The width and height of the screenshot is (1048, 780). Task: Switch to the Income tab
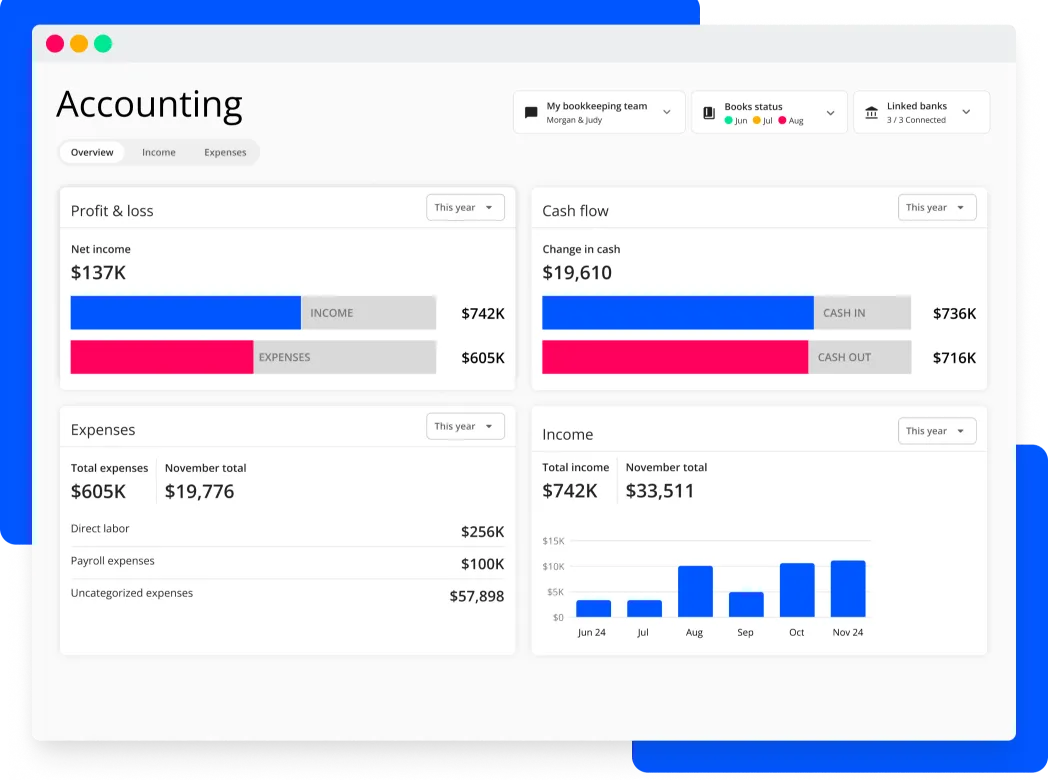[158, 152]
